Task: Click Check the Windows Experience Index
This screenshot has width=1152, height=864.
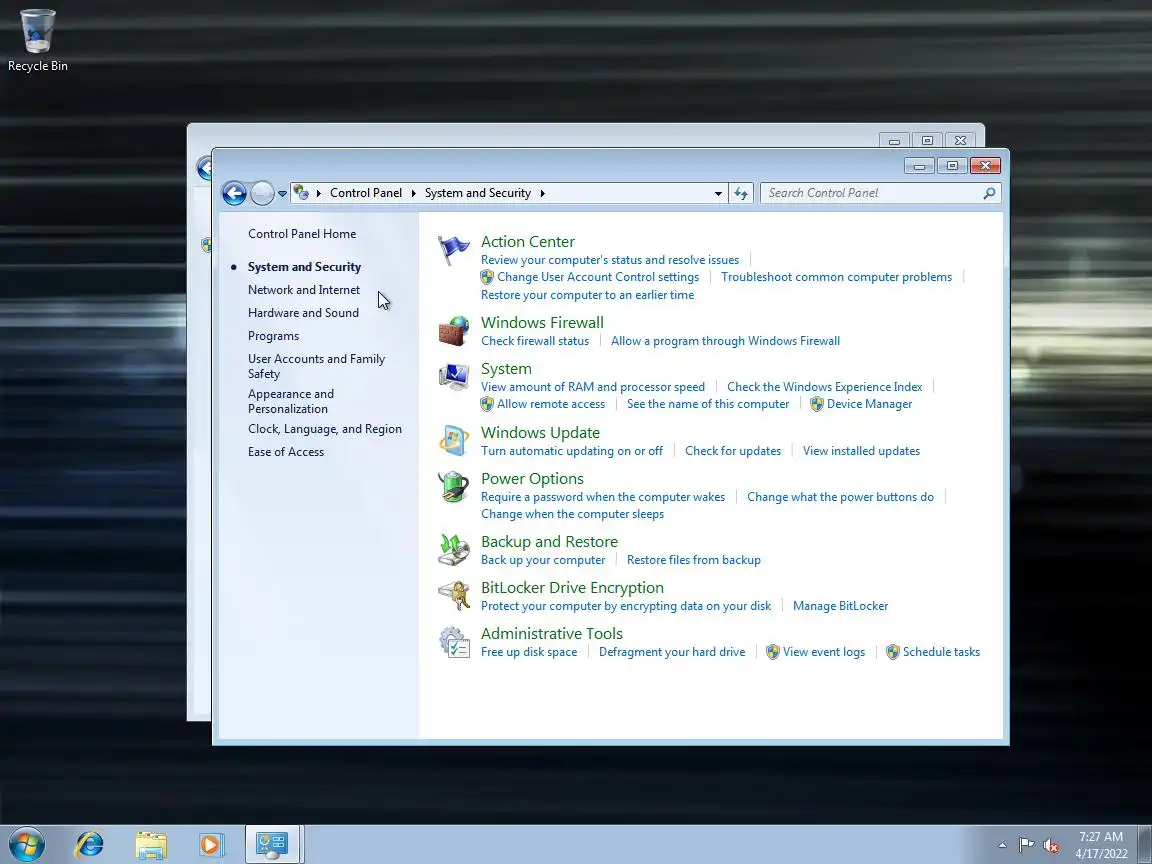Action: tap(824, 386)
